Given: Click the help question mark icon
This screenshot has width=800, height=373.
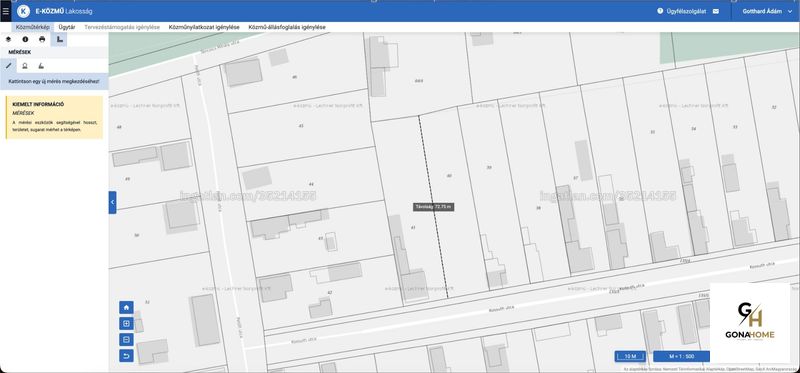Looking at the screenshot, I should point(660,11).
